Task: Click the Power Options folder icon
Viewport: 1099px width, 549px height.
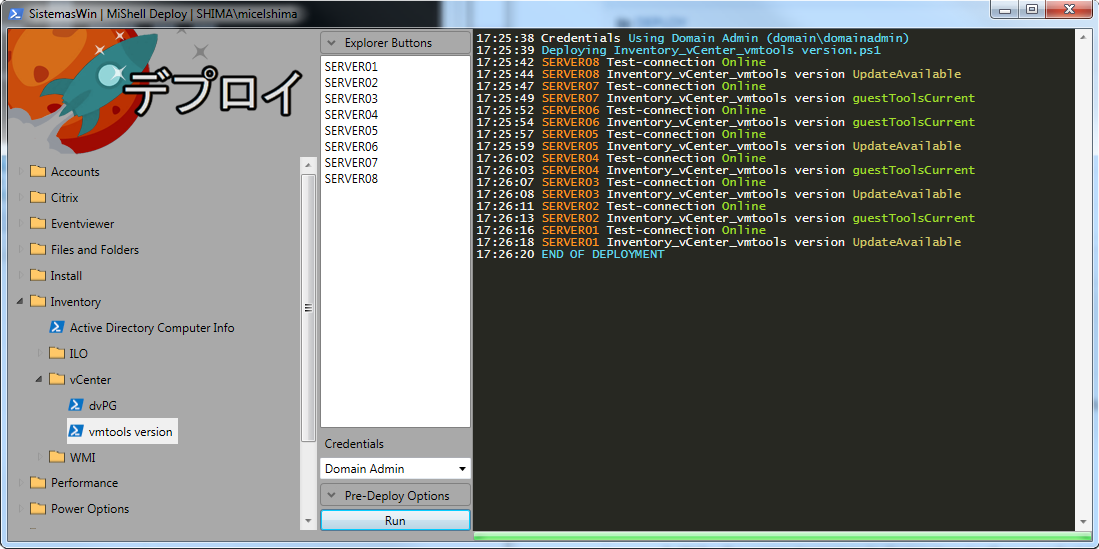Action: pyautogui.click(x=38, y=509)
